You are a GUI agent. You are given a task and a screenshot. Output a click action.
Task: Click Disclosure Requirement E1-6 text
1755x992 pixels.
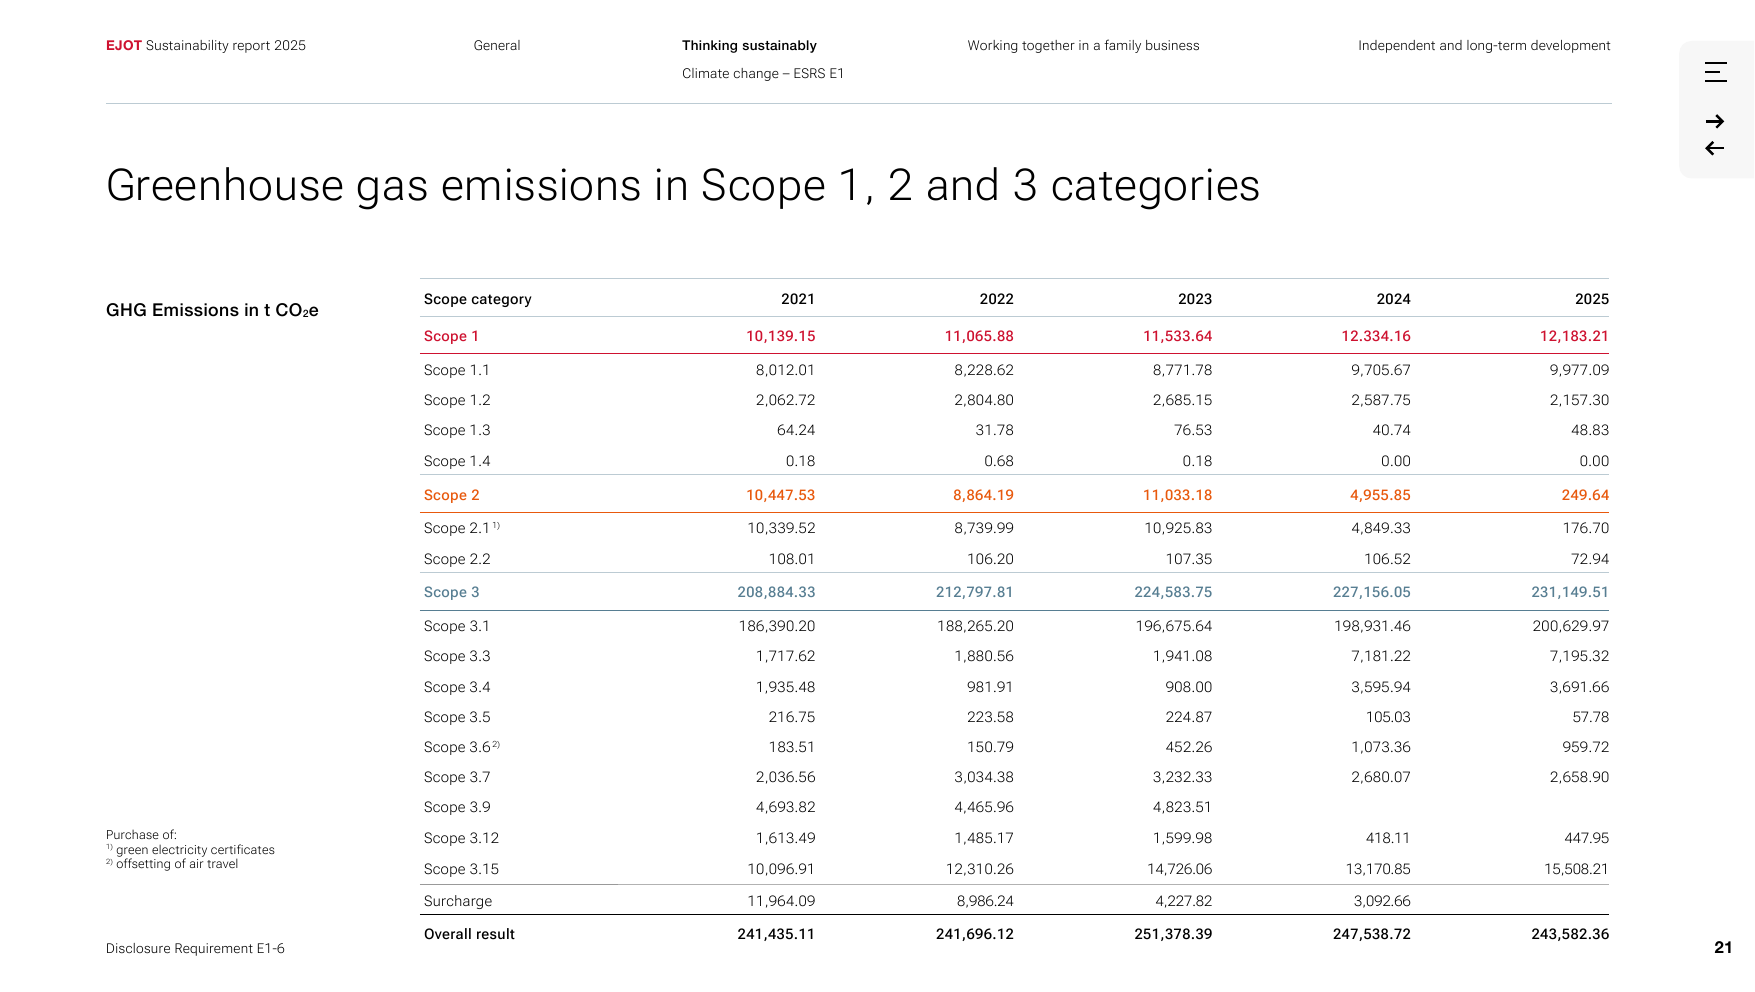(195, 948)
